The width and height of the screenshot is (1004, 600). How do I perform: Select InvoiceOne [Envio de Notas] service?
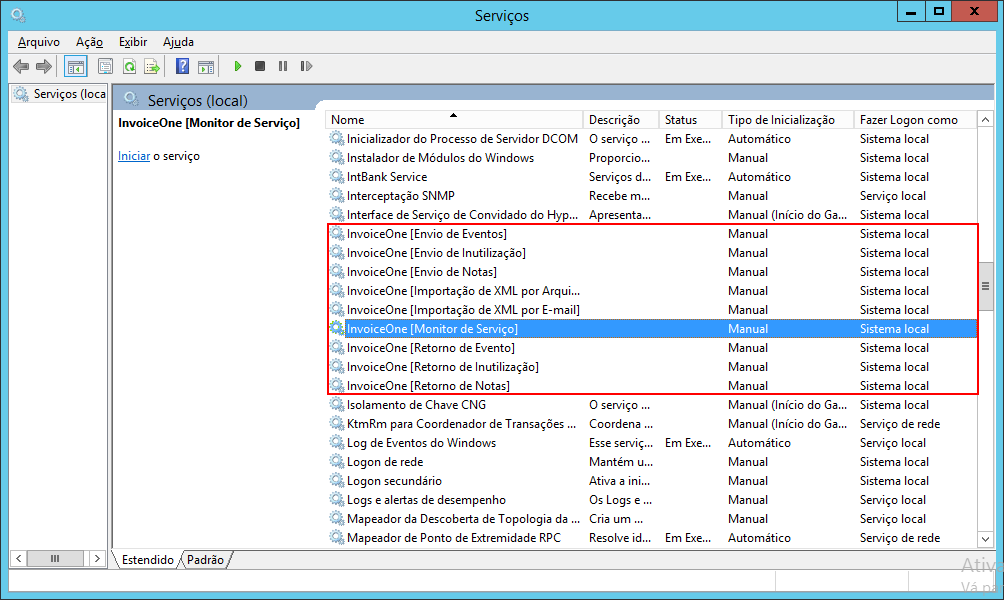(x=652, y=272)
